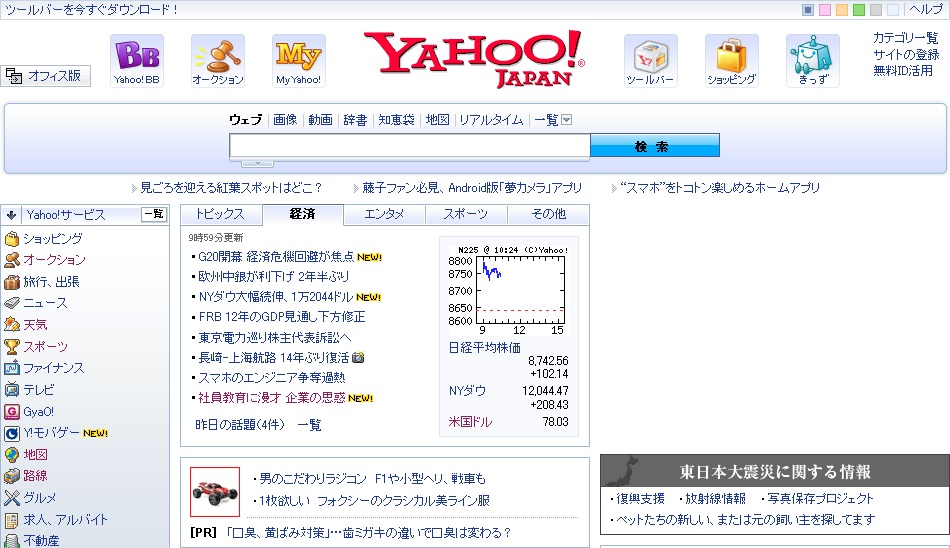Click the オフィス版 button
This screenshot has height=548, width=950.
tap(45, 76)
